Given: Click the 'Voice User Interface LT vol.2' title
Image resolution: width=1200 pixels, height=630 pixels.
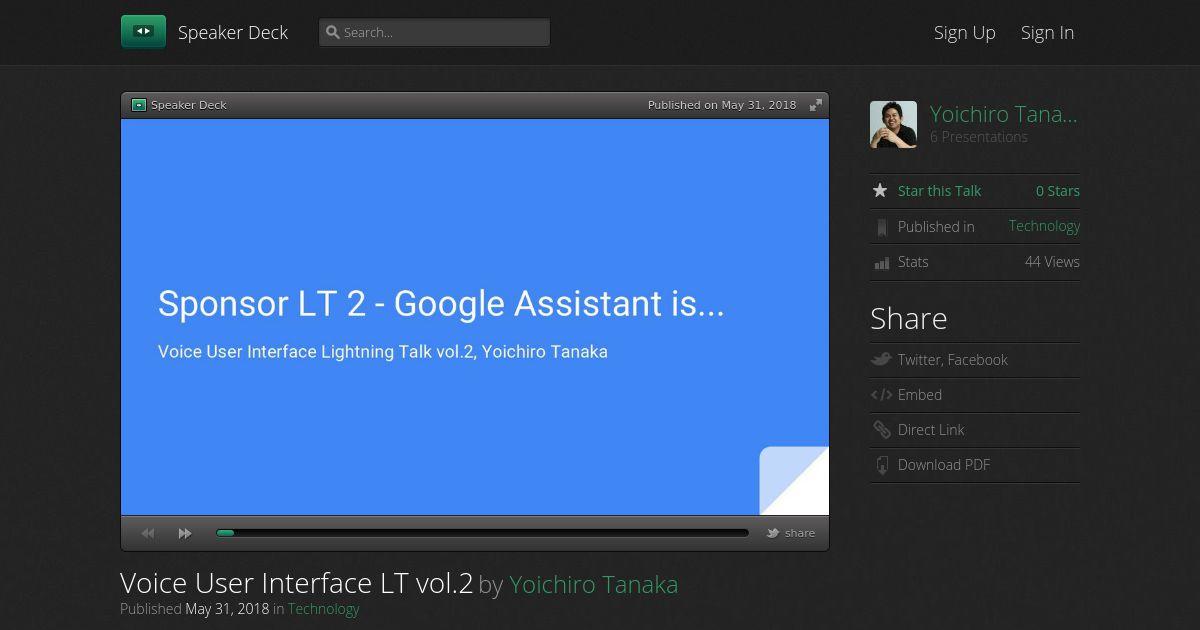Looking at the screenshot, I should pyautogui.click(x=296, y=583).
